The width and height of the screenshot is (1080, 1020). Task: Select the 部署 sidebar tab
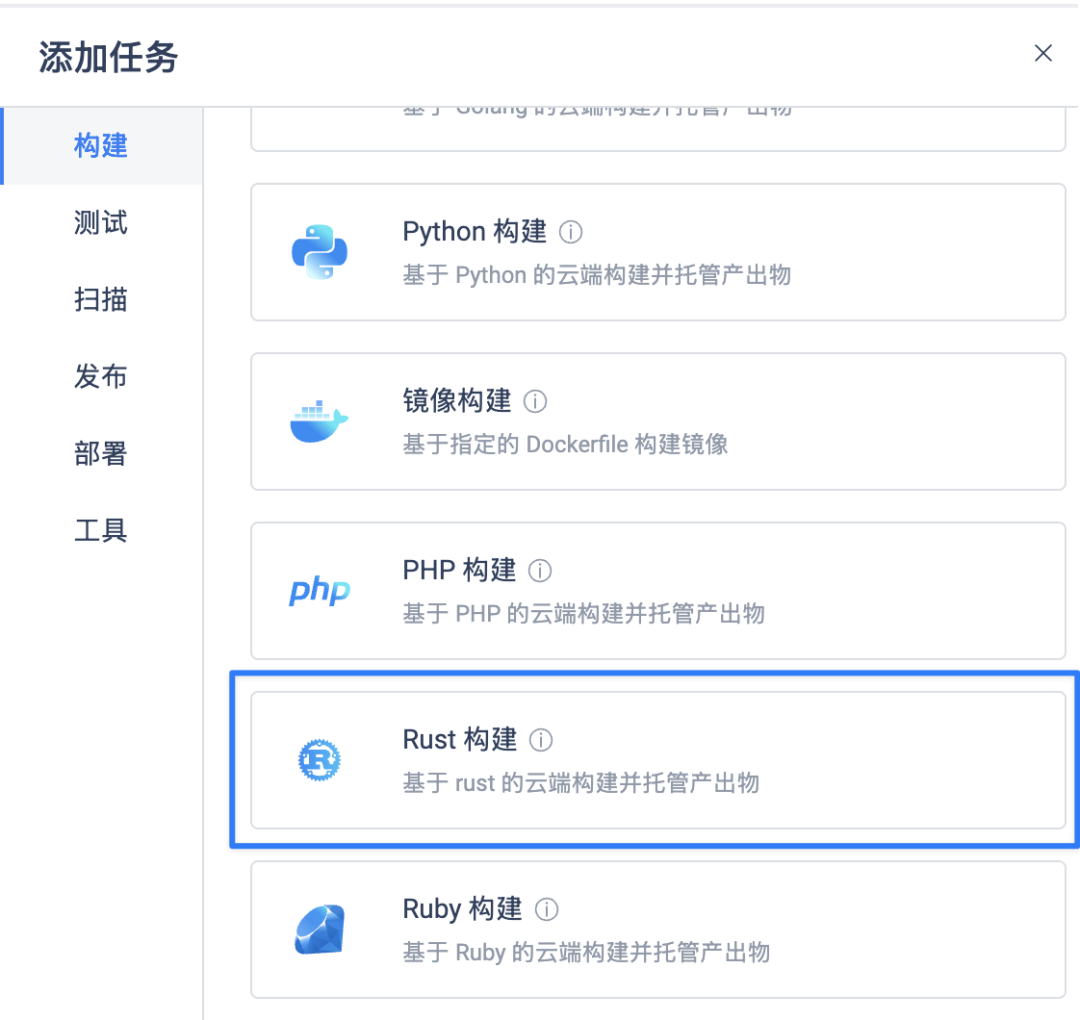101,454
